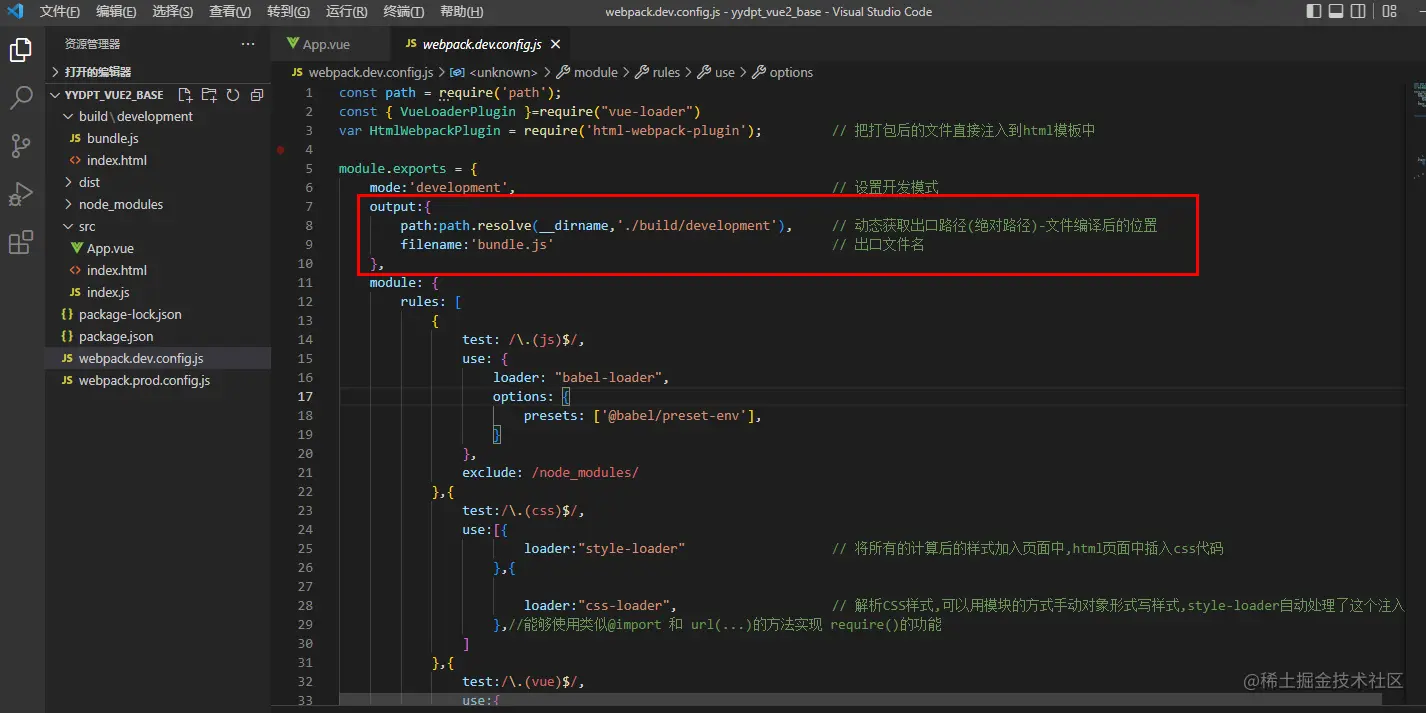Image resolution: width=1426 pixels, height=713 pixels.
Task: Click the 'bundle.js' string on line 9
Action: coord(511,244)
